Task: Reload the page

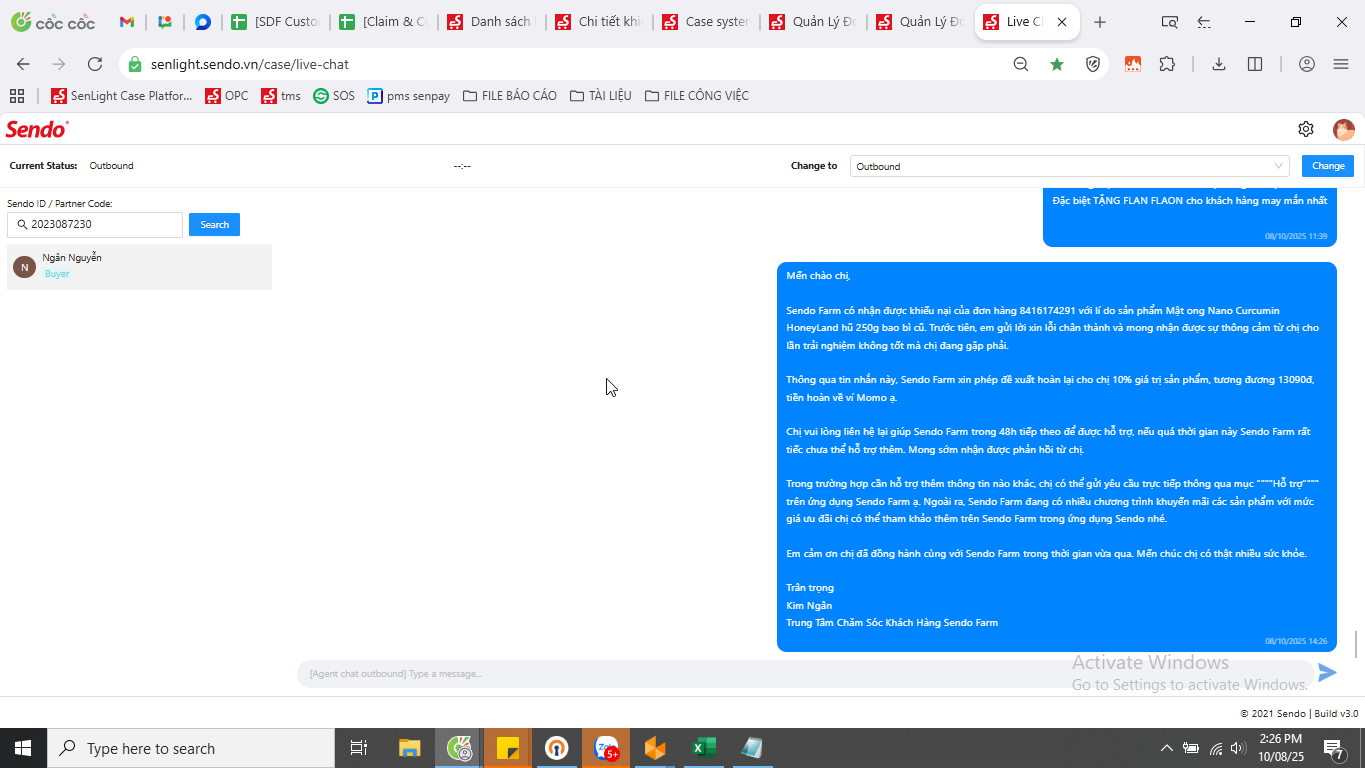Action: point(95,64)
